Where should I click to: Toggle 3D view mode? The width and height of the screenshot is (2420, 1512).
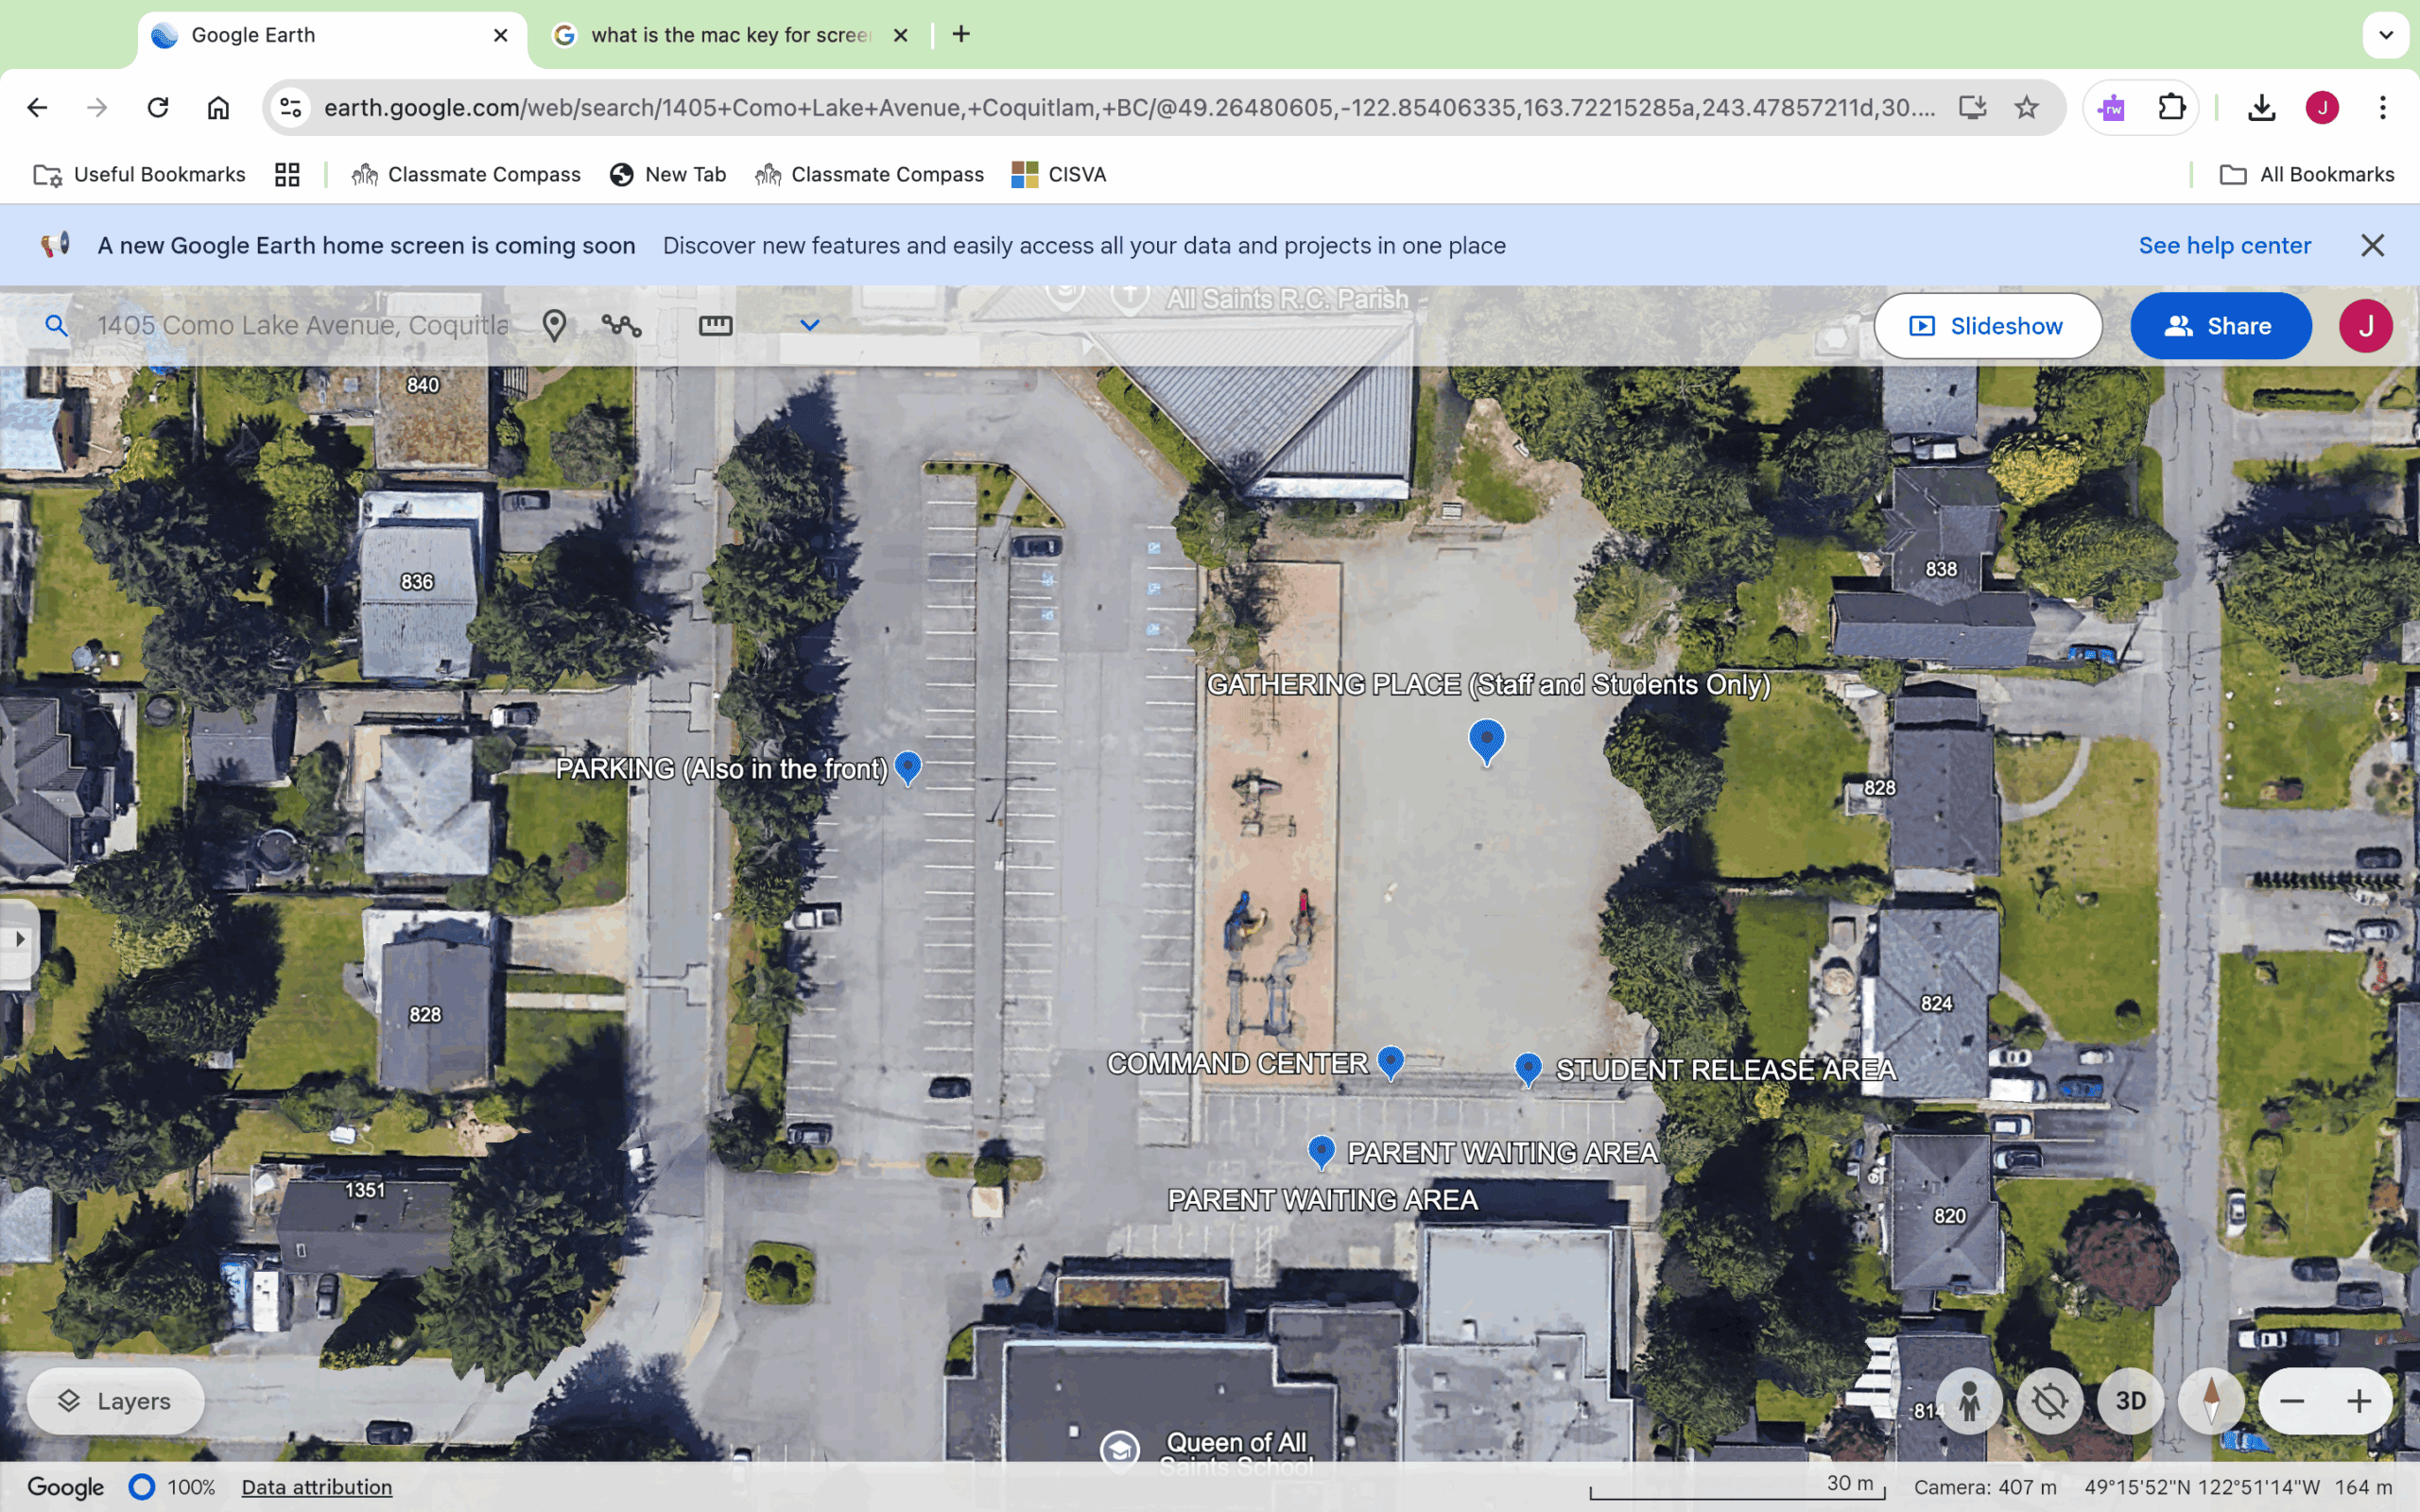(x=2130, y=1401)
